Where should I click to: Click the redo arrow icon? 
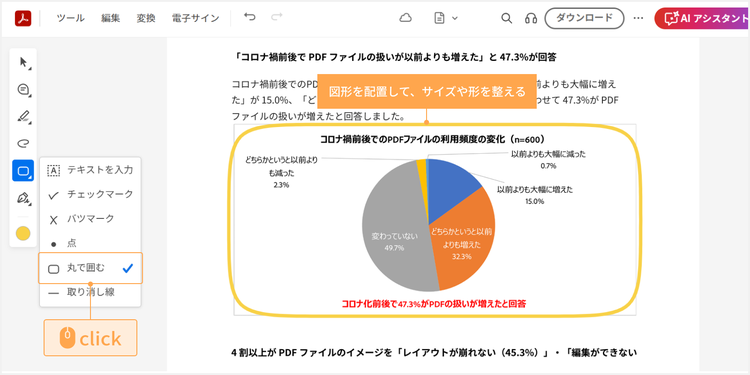click(276, 17)
